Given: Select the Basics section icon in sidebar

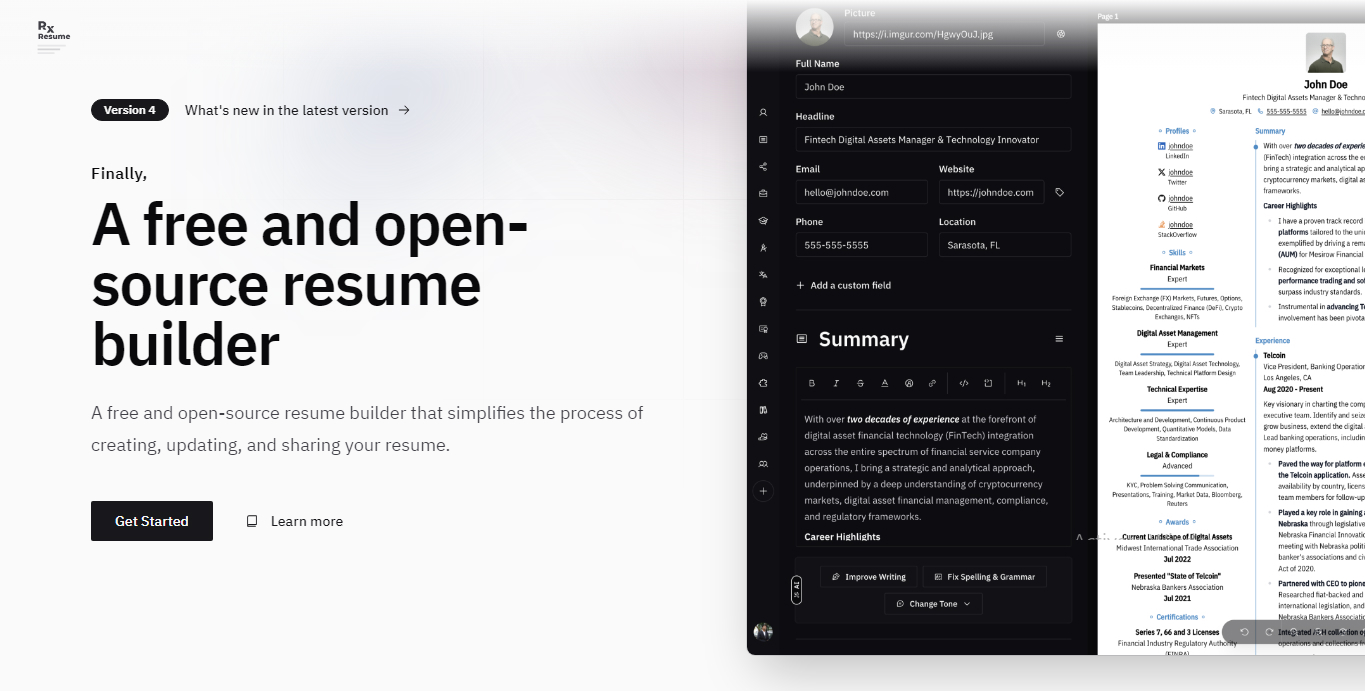Looking at the screenshot, I should tap(762, 112).
